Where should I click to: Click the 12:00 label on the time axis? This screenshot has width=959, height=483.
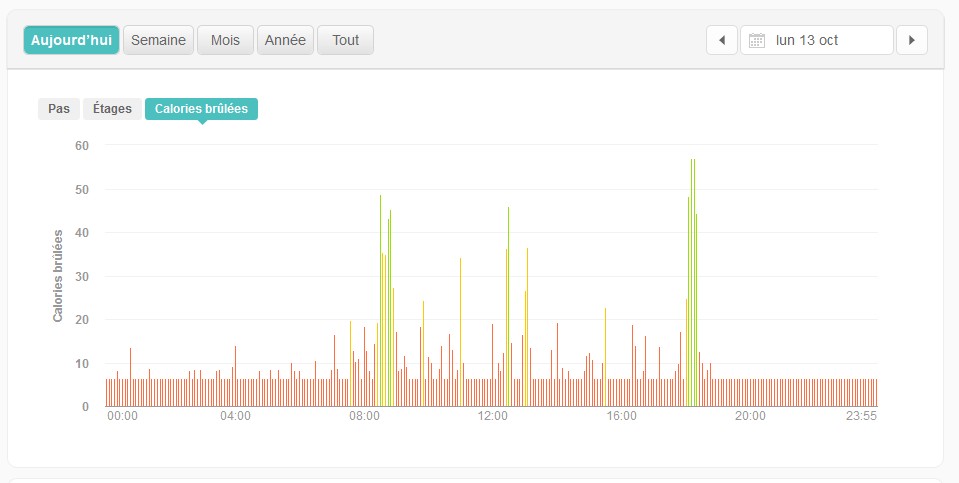pos(493,416)
